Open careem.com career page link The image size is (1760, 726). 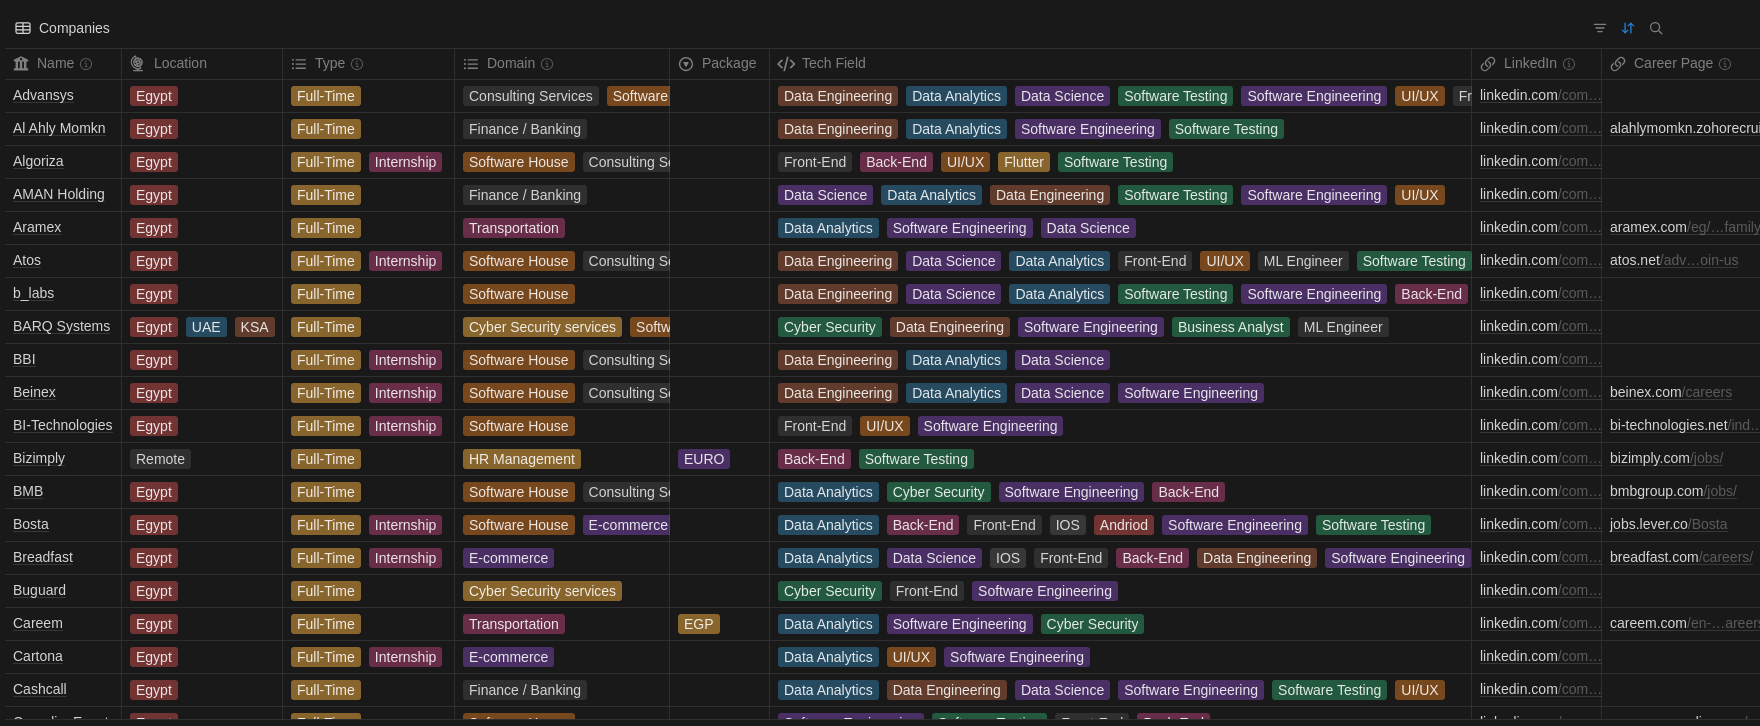1684,623
